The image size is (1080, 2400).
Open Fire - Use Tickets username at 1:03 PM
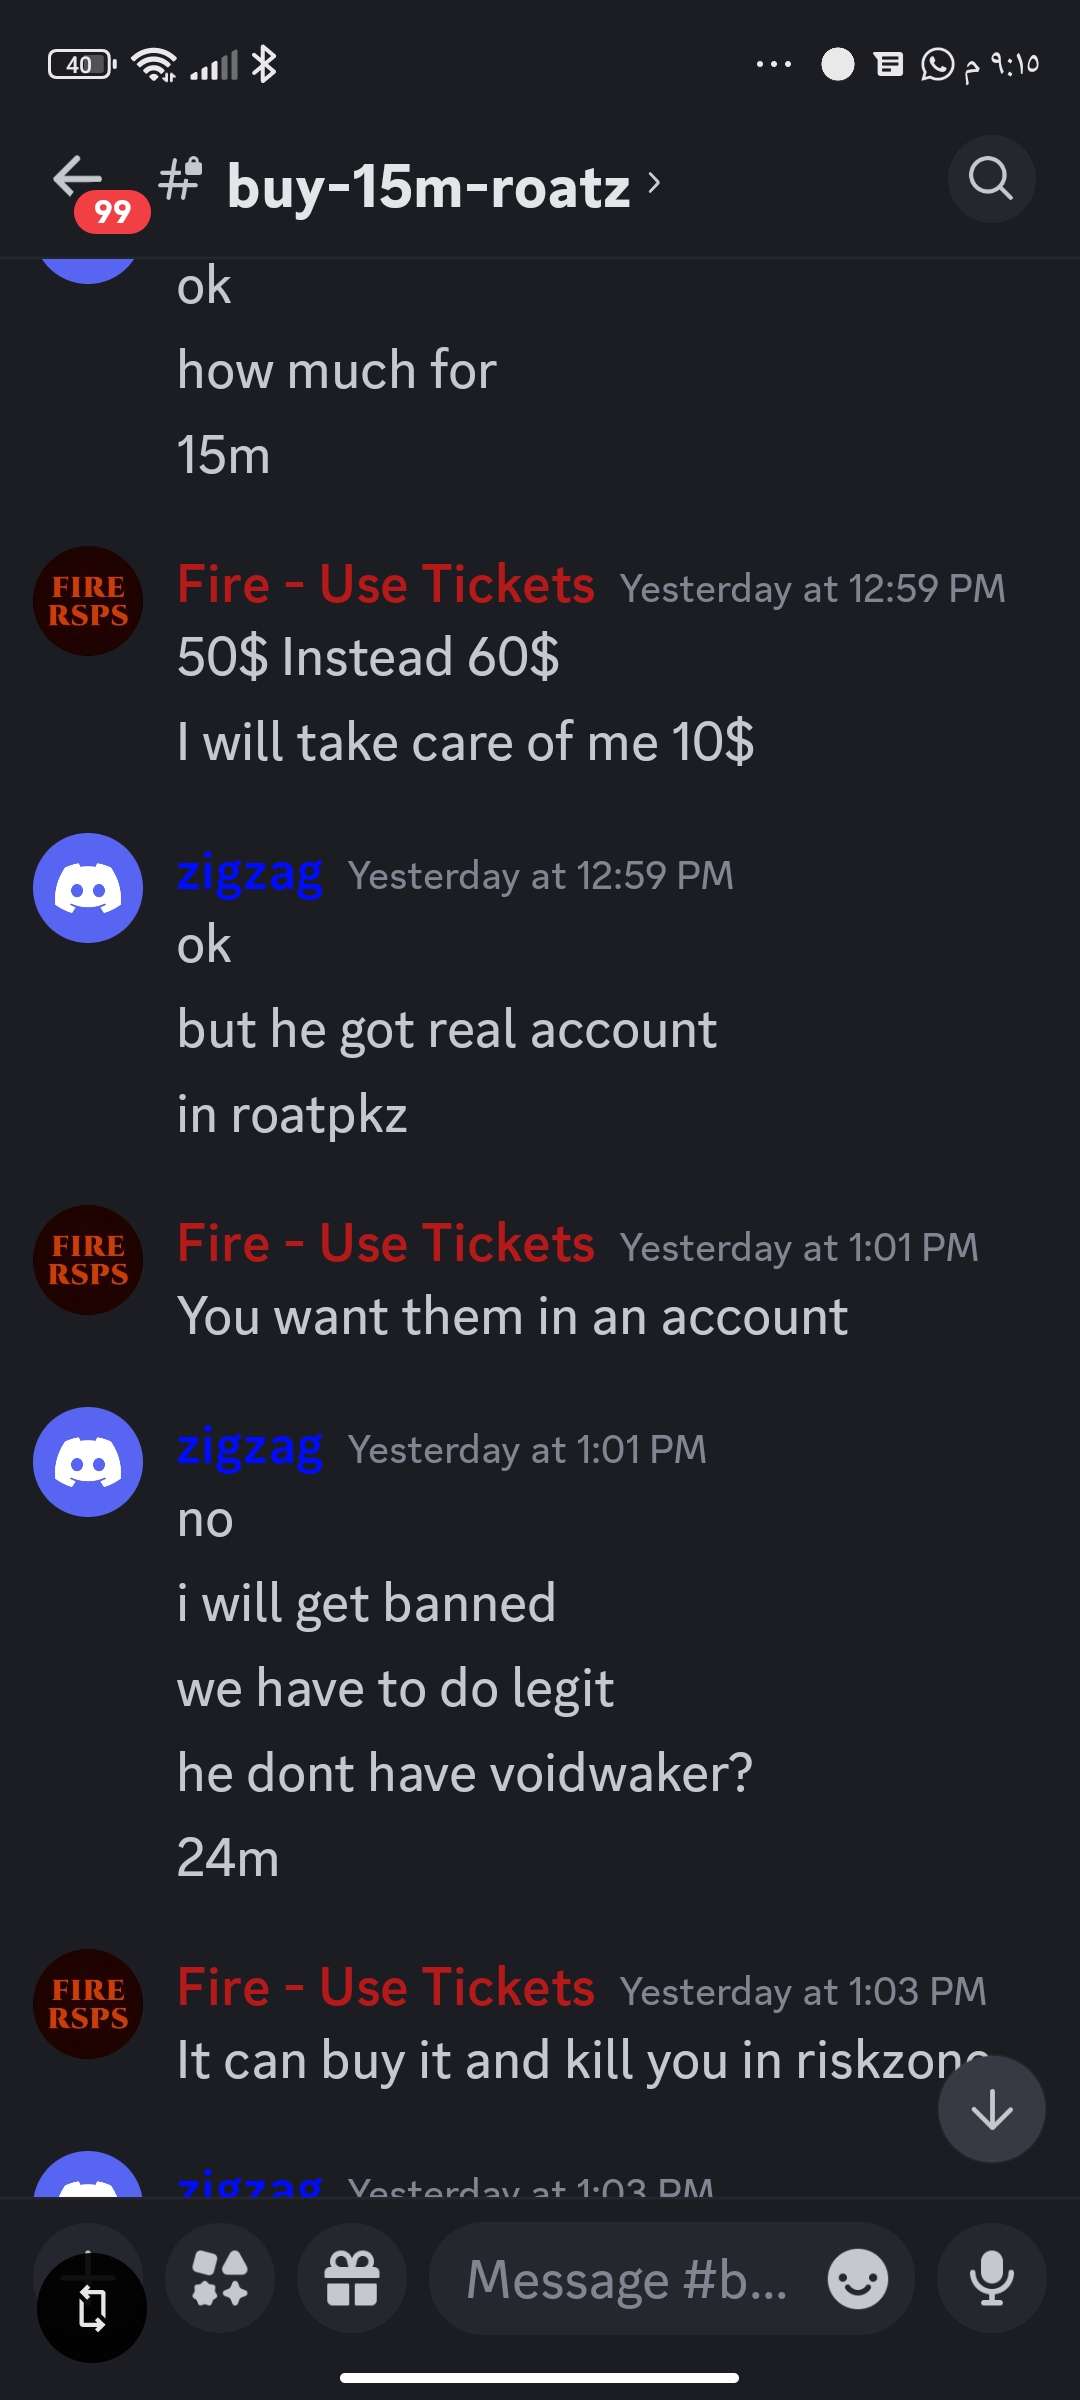point(386,1987)
